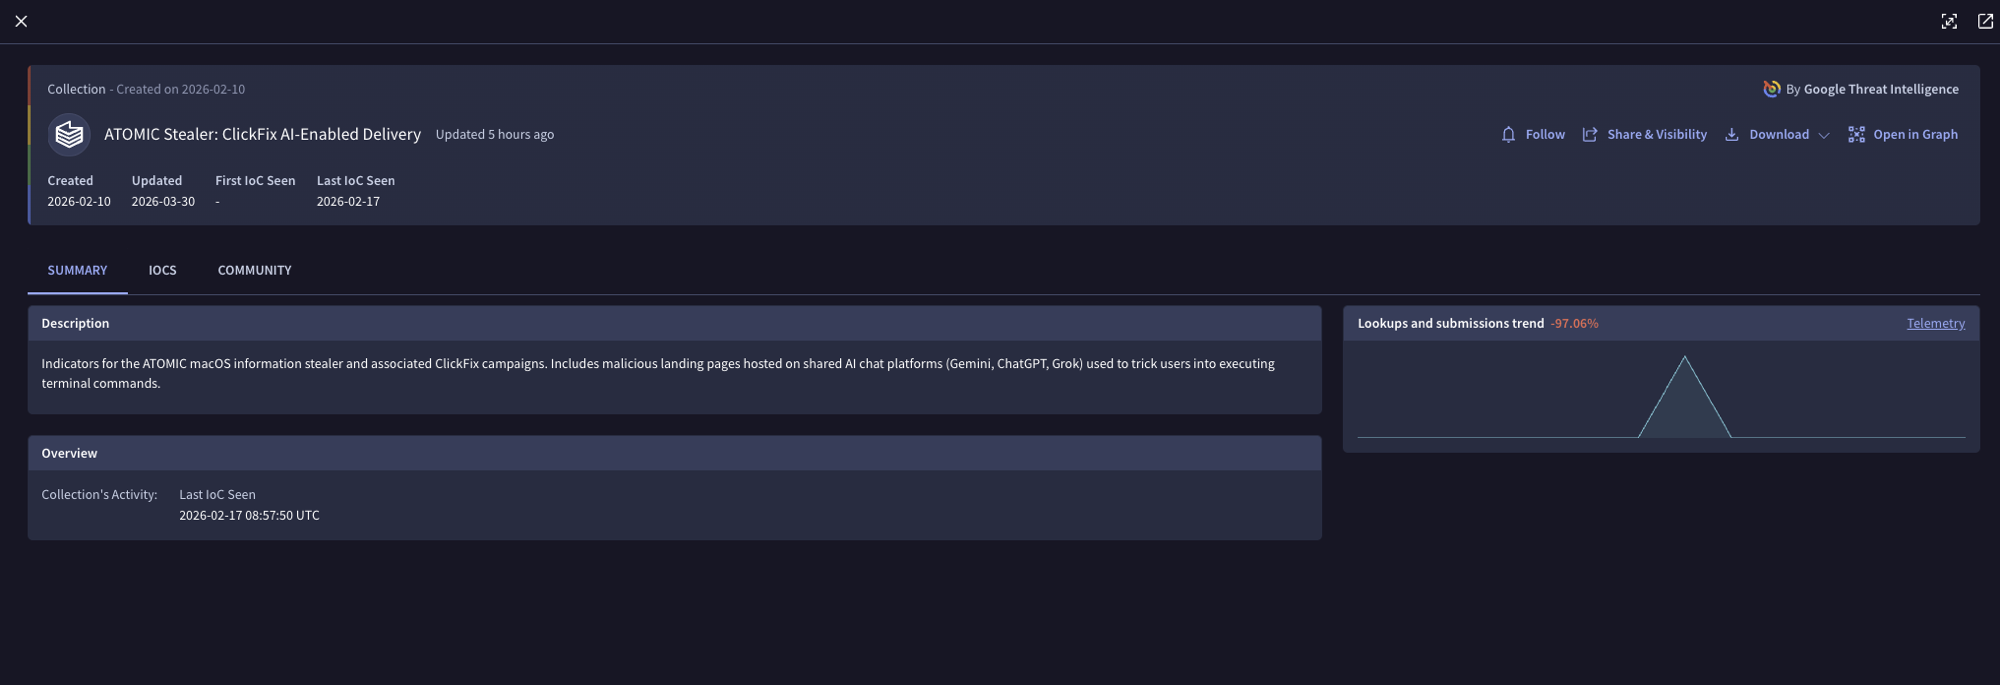Click Share & Visibility text
2000x685 pixels.
(x=1657, y=134)
